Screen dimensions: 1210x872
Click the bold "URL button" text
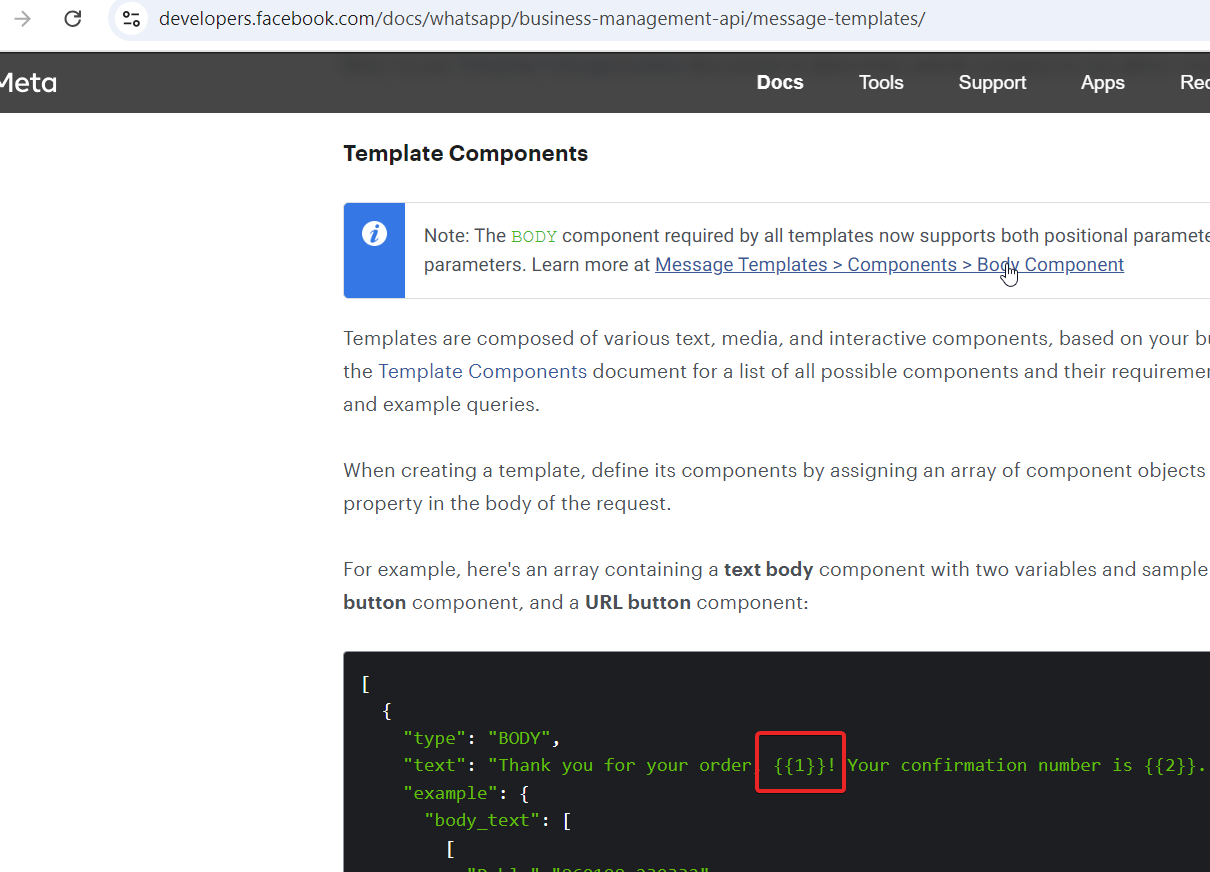point(637,603)
